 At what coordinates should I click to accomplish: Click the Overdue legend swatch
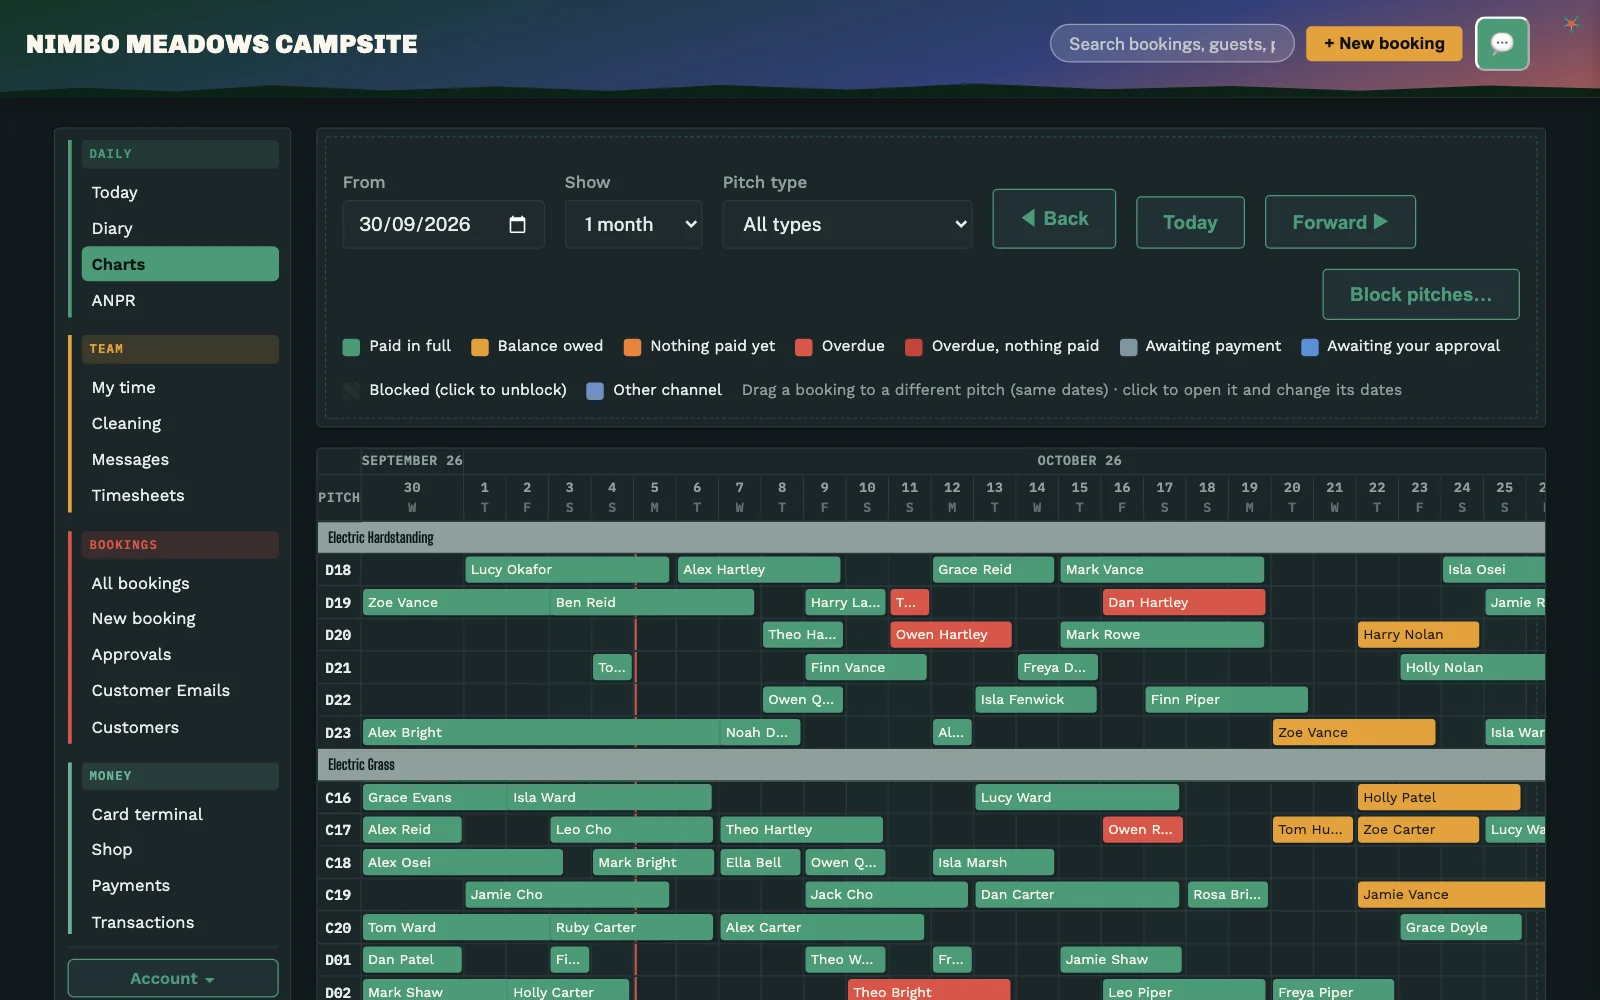pyautogui.click(x=803, y=347)
